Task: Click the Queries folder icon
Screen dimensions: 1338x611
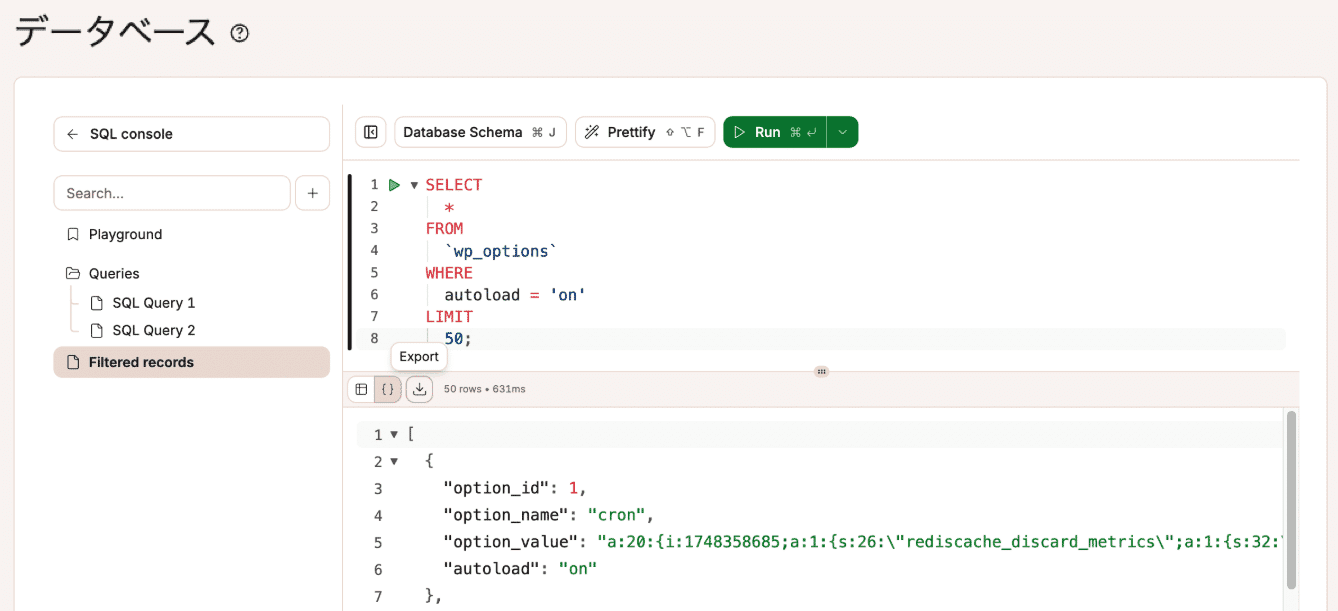Action: [x=72, y=273]
